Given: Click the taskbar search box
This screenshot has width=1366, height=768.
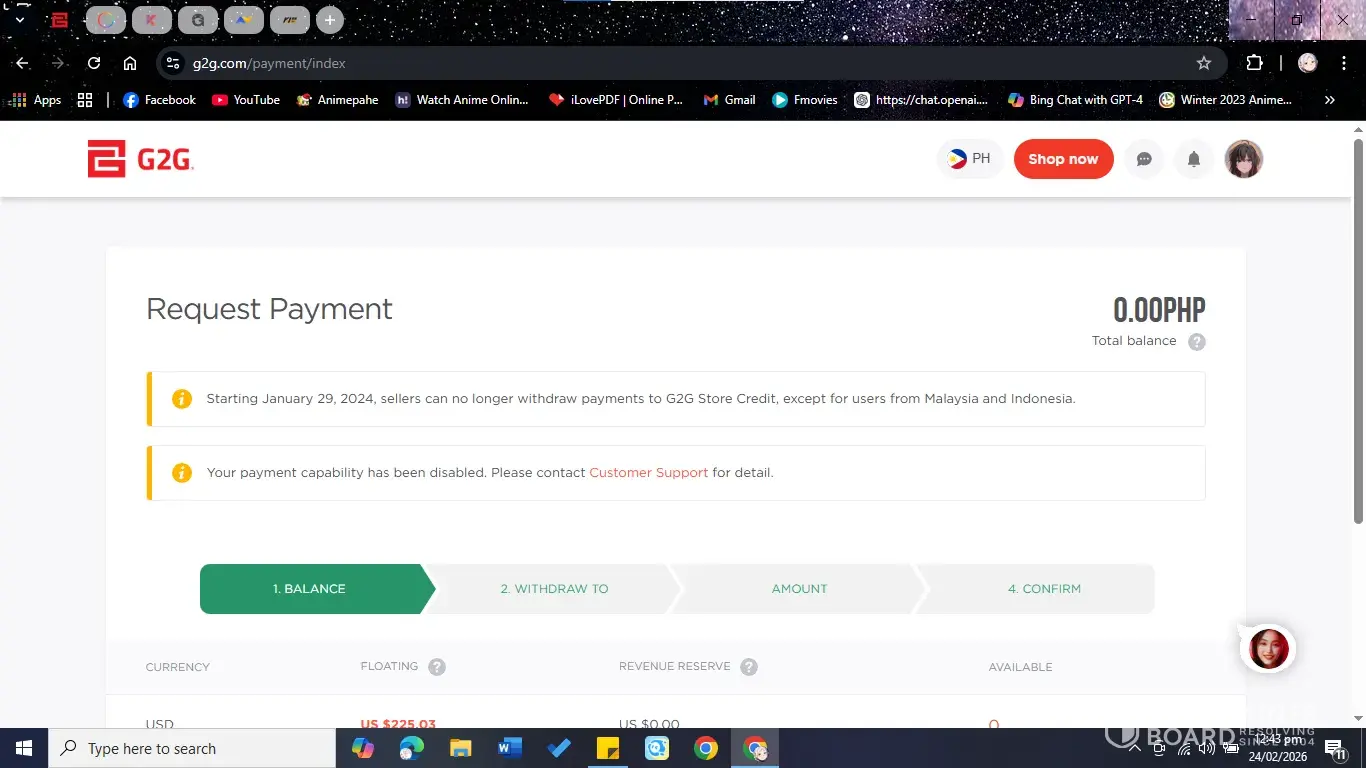Looking at the screenshot, I should pos(192,748).
